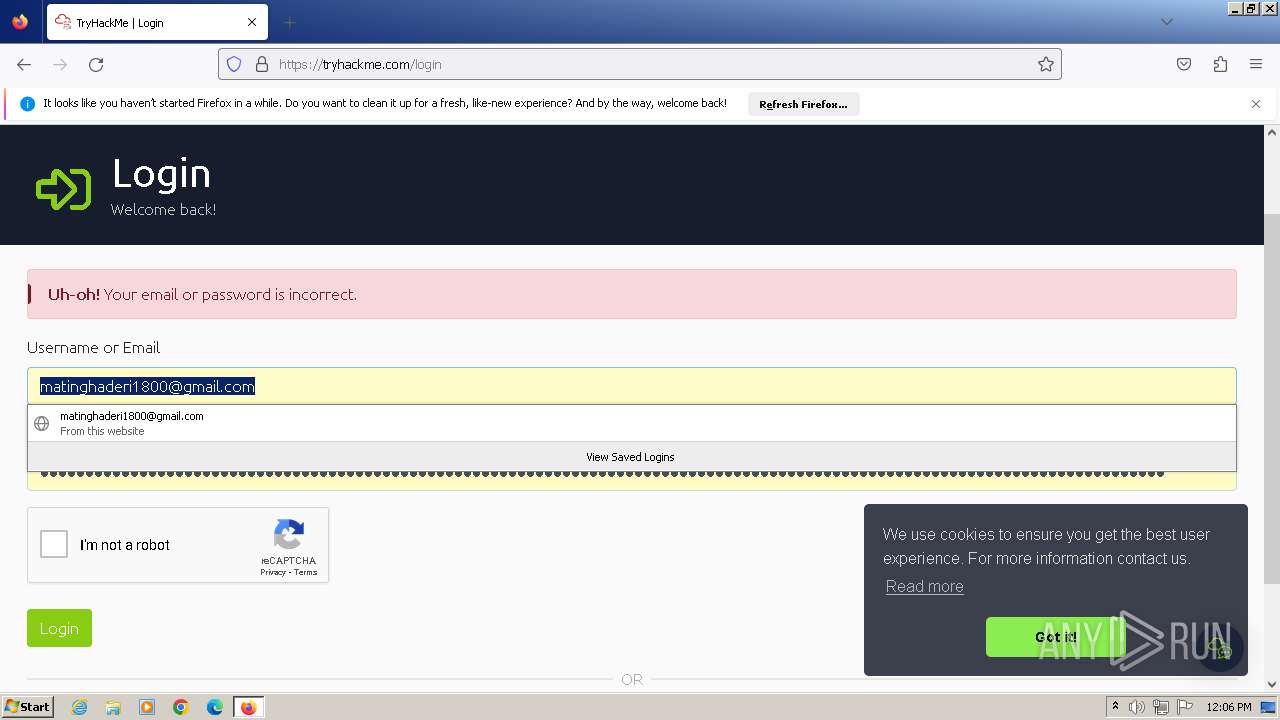Go forward to next page
This screenshot has width=1280, height=720.
pos(60,64)
